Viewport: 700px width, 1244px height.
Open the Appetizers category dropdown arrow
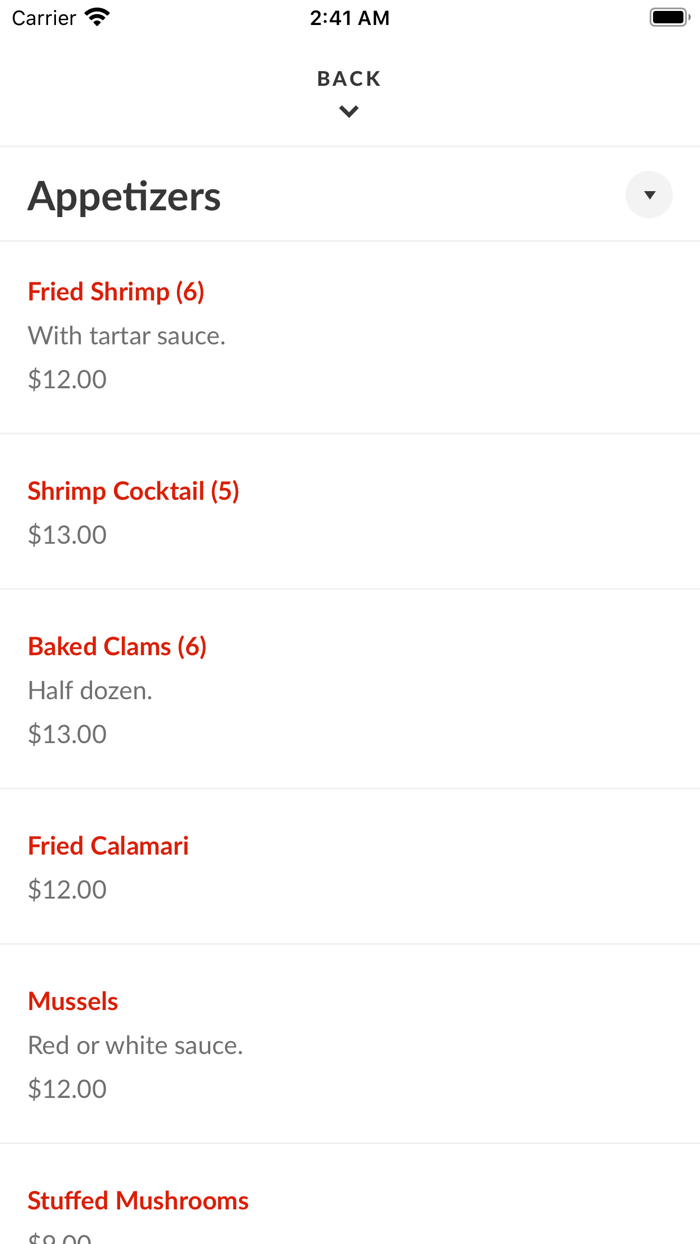click(649, 195)
